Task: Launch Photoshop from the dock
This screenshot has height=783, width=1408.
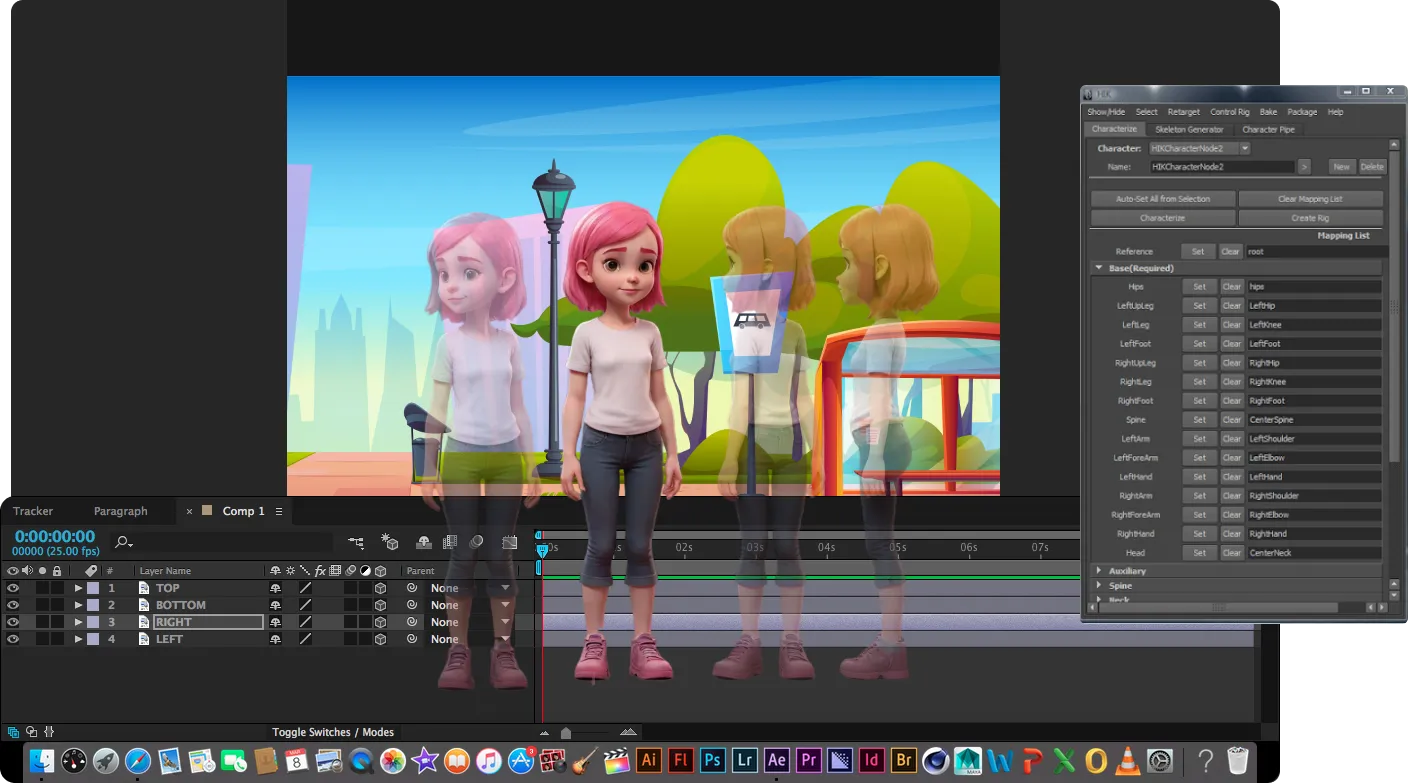Action: [712, 760]
